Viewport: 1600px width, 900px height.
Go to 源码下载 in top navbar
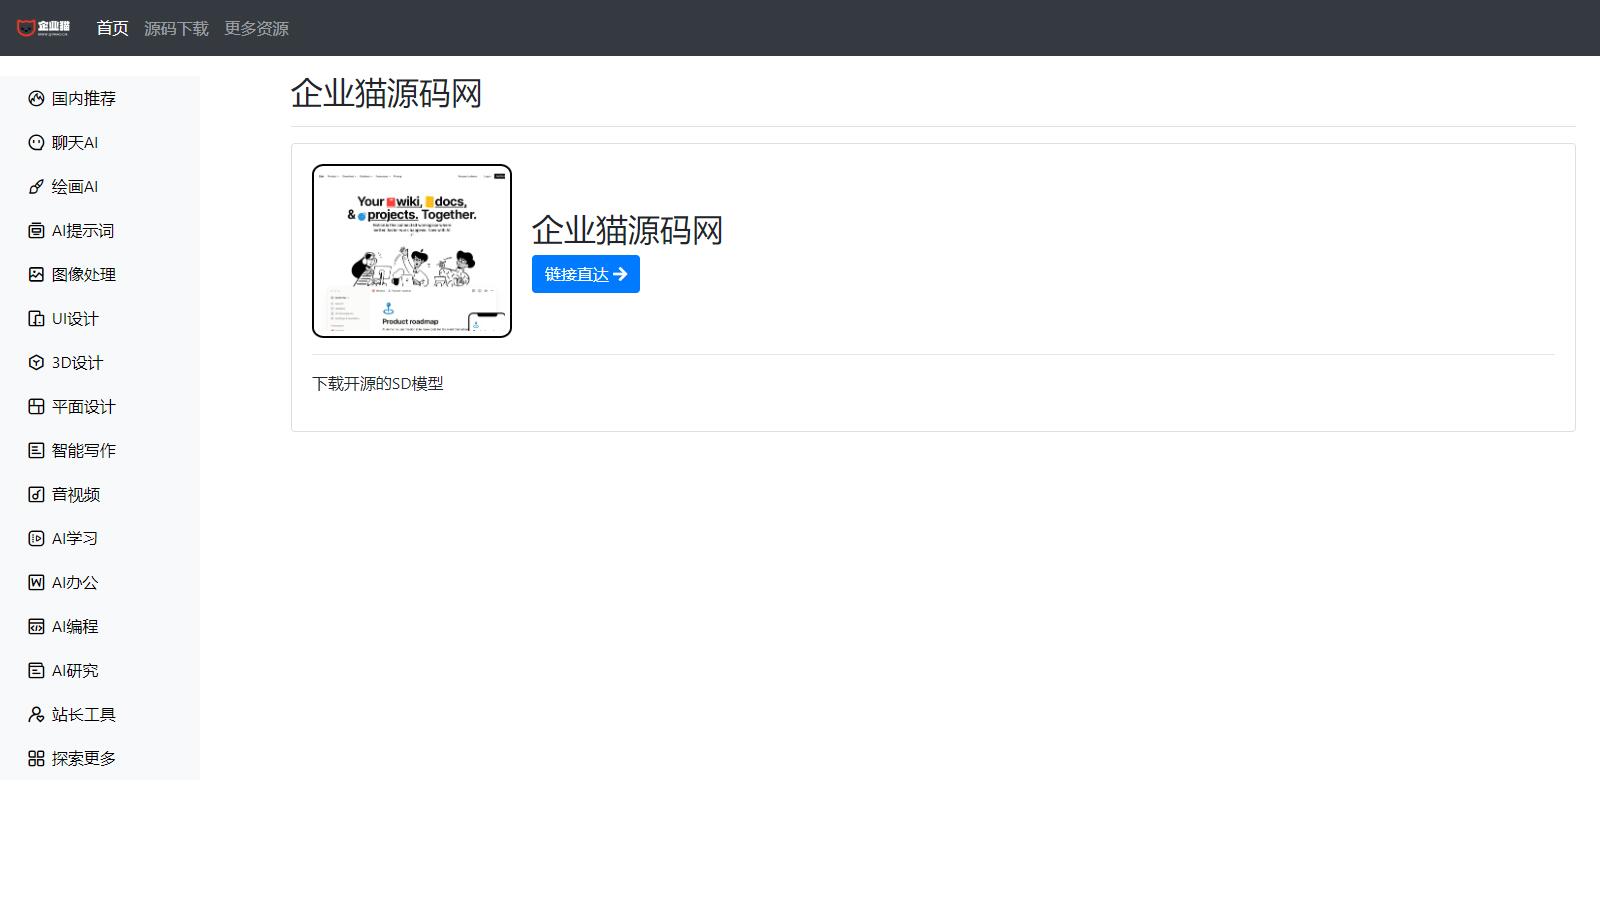click(176, 28)
